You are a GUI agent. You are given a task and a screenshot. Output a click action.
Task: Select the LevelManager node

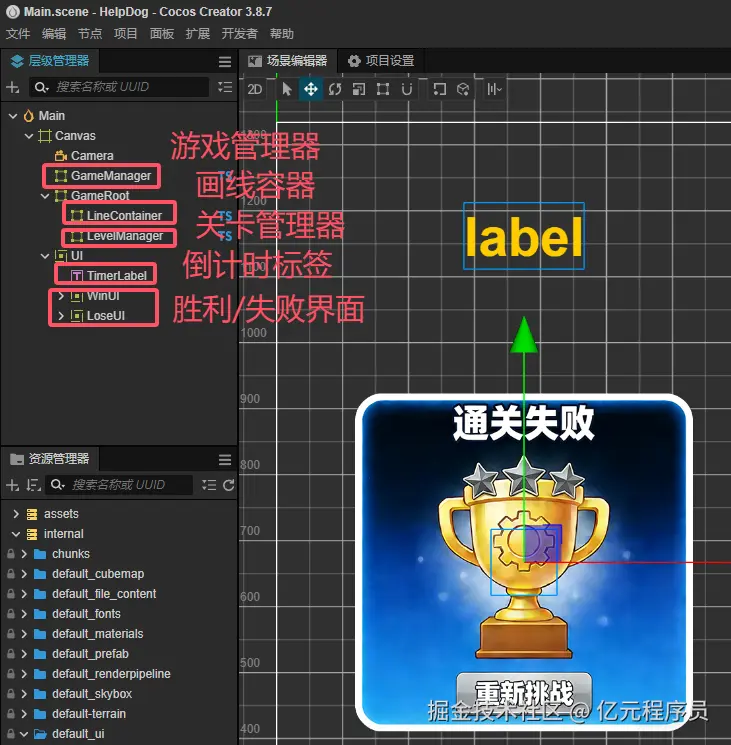124,236
